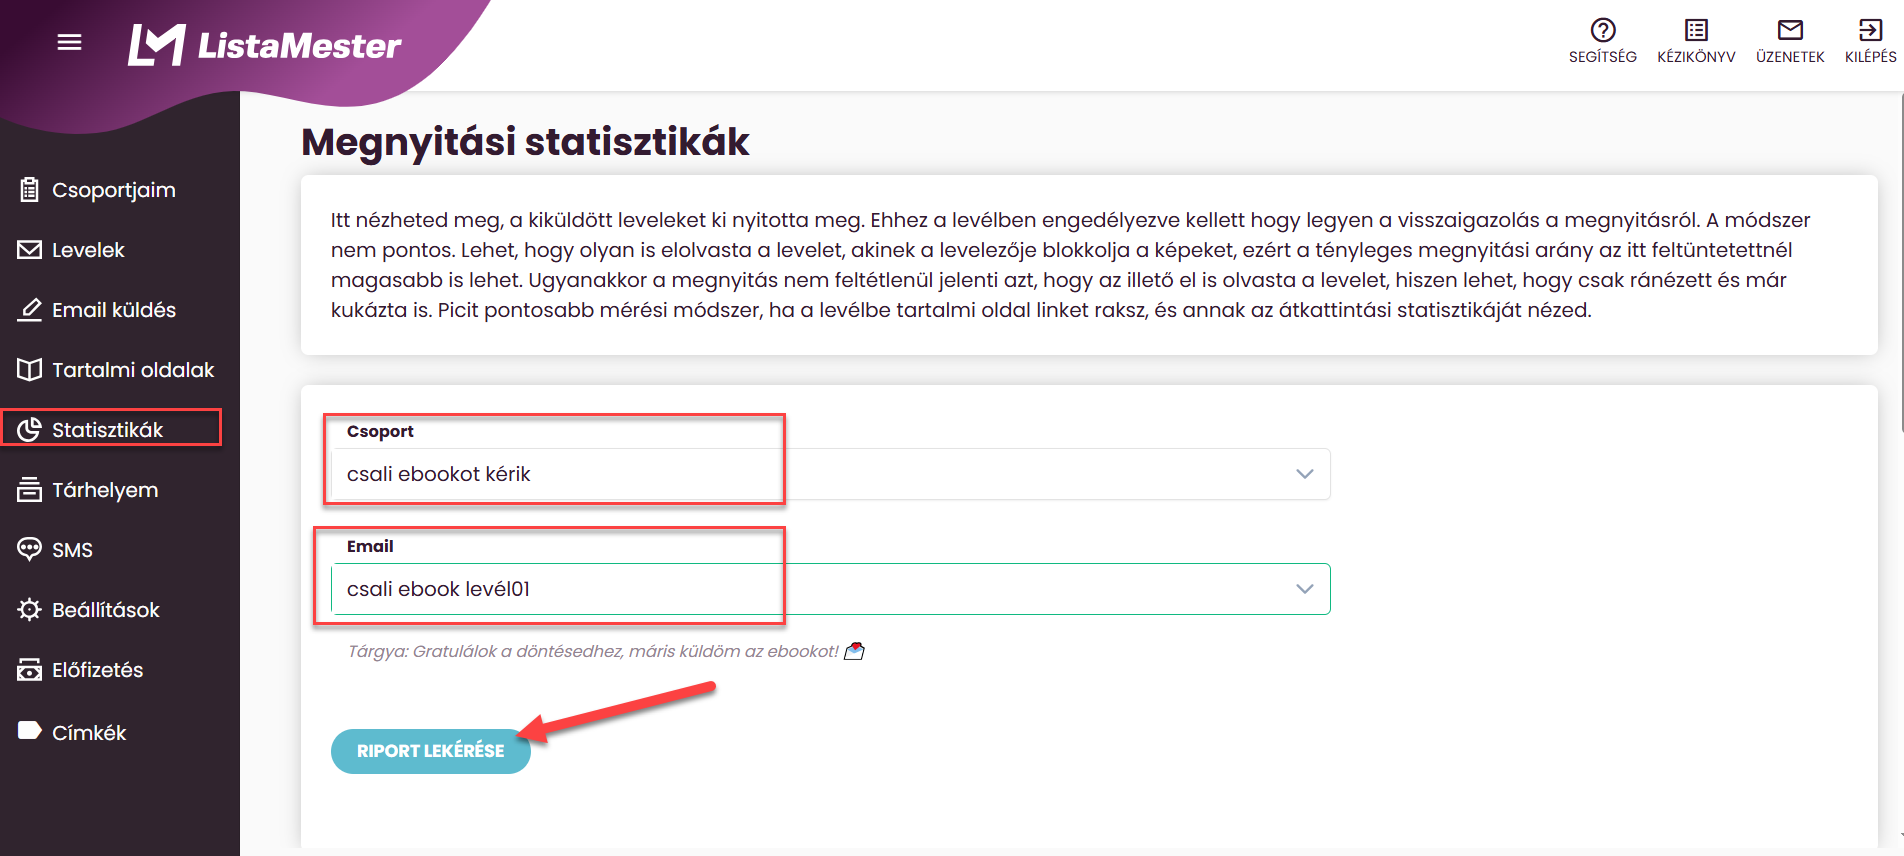Open the SMS menu label
Image resolution: width=1904 pixels, height=856 pixels.
(x=72, y=550)
